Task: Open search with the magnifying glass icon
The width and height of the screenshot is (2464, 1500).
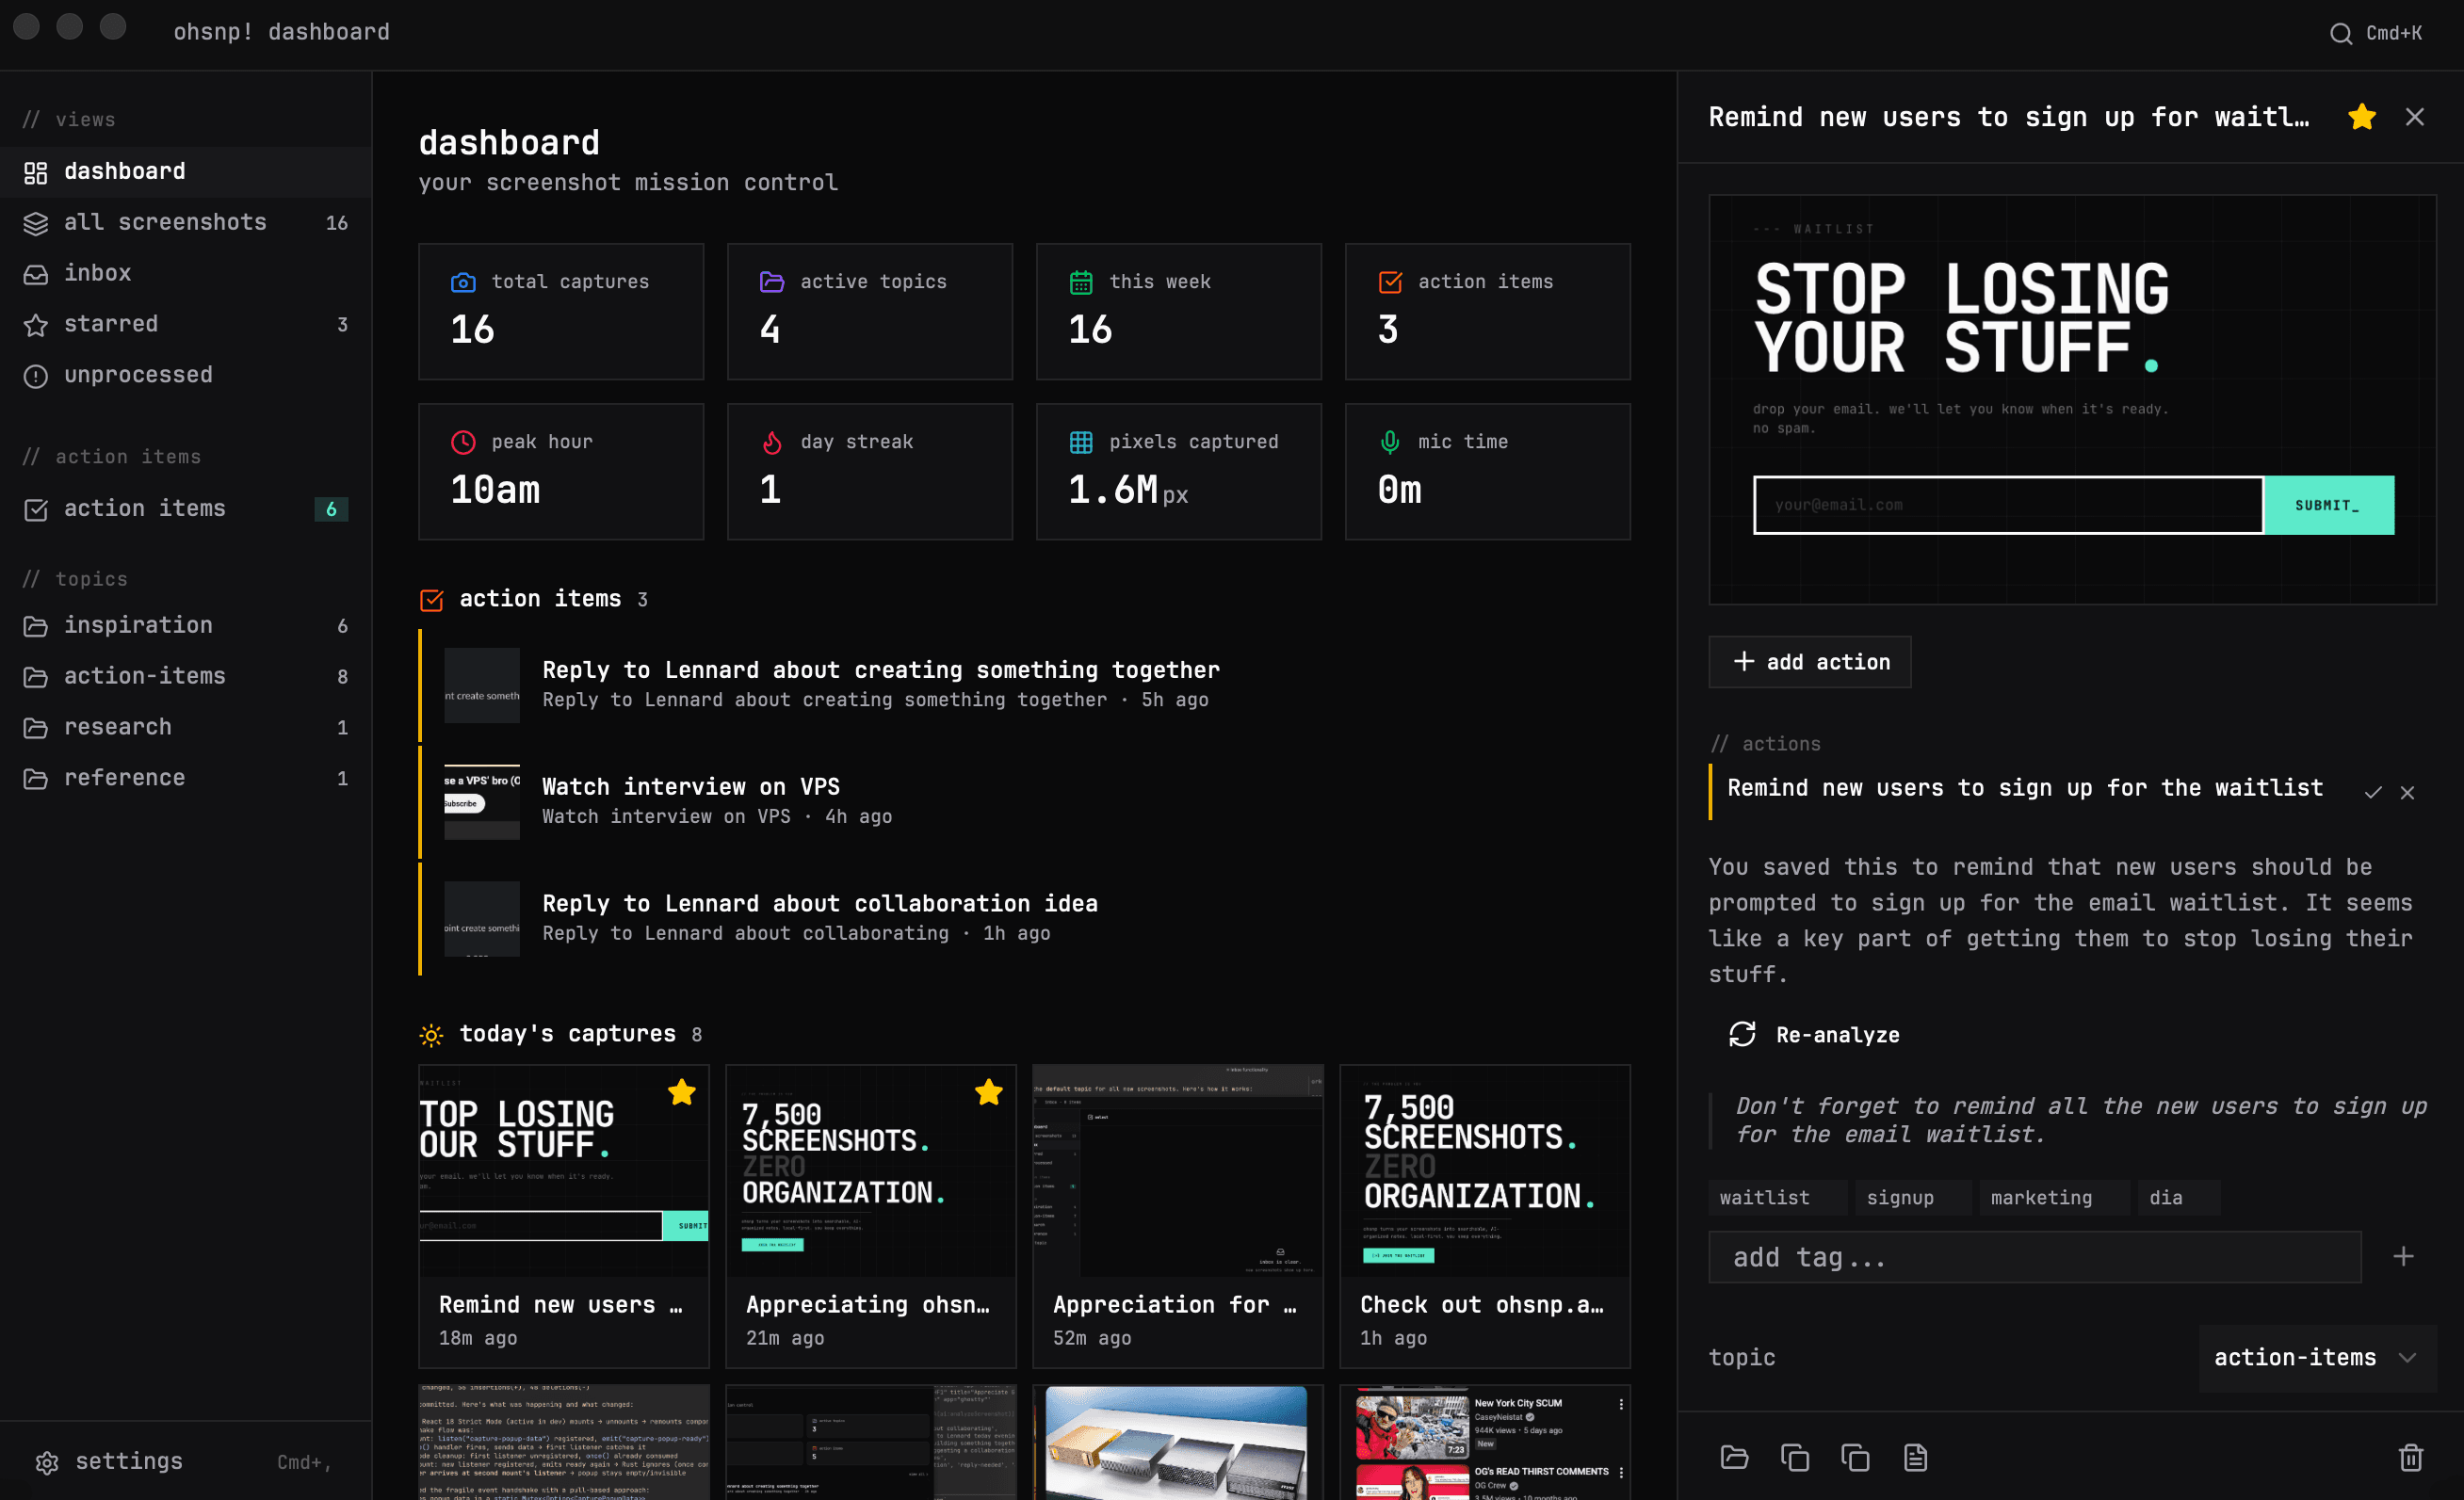Action: 2340,32
